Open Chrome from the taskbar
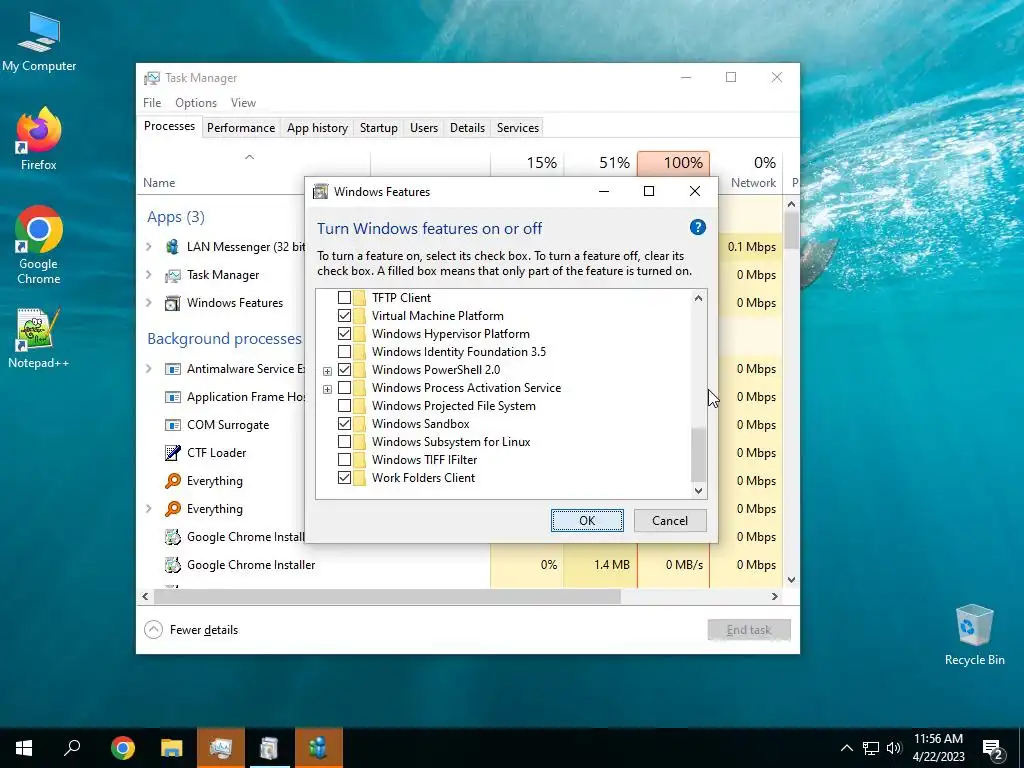 pyautogui.click(x=123, y=748)
